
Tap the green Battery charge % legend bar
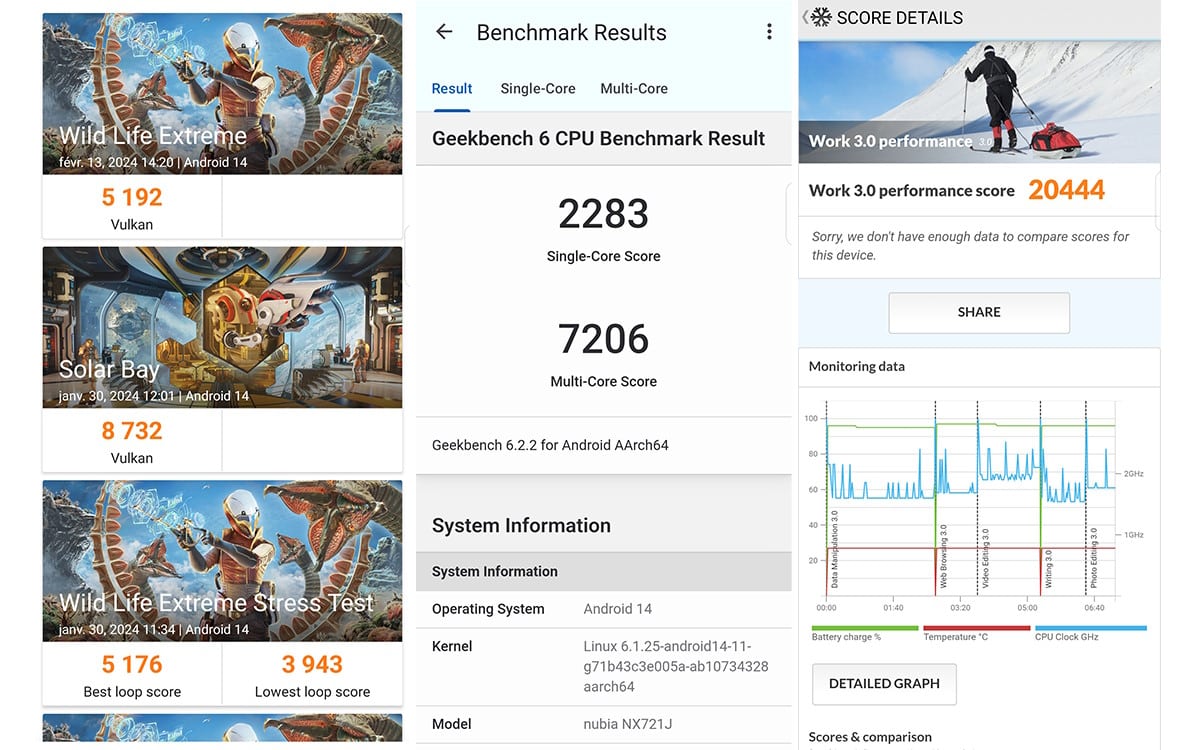(x=865, y=628)
